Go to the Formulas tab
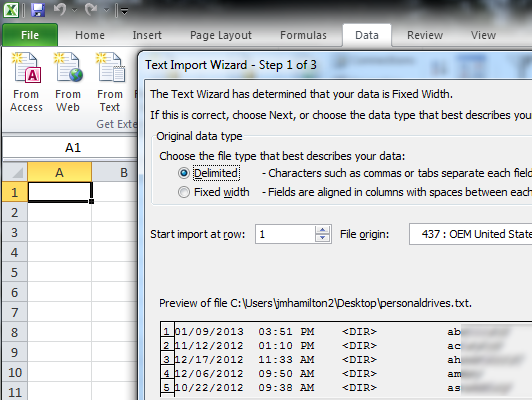This screenshot has width=532, height=400. coord(303,35)
